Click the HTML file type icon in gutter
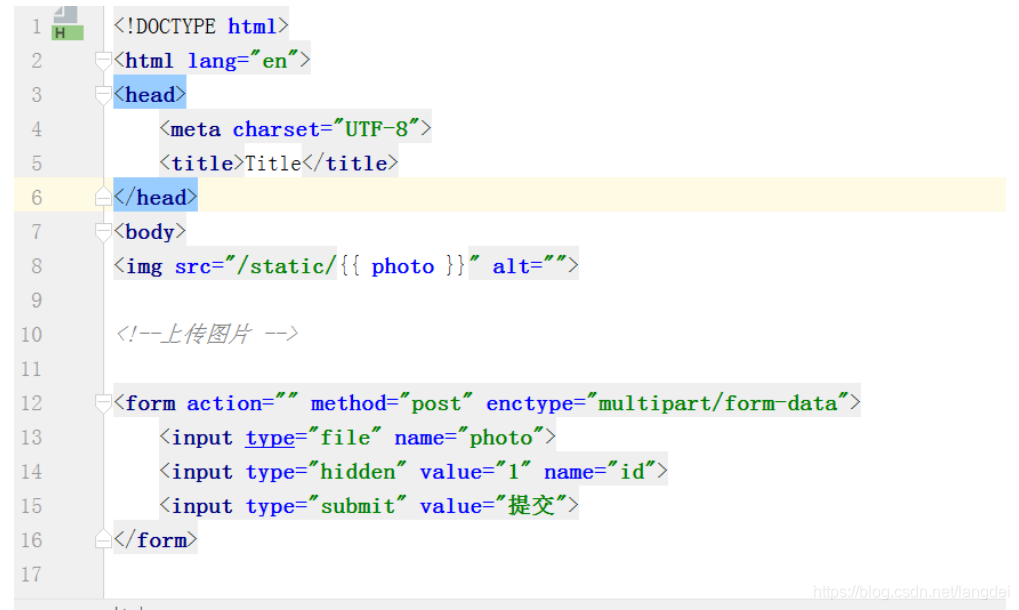This screenshot has width=1019, height=610. [68, 24]
